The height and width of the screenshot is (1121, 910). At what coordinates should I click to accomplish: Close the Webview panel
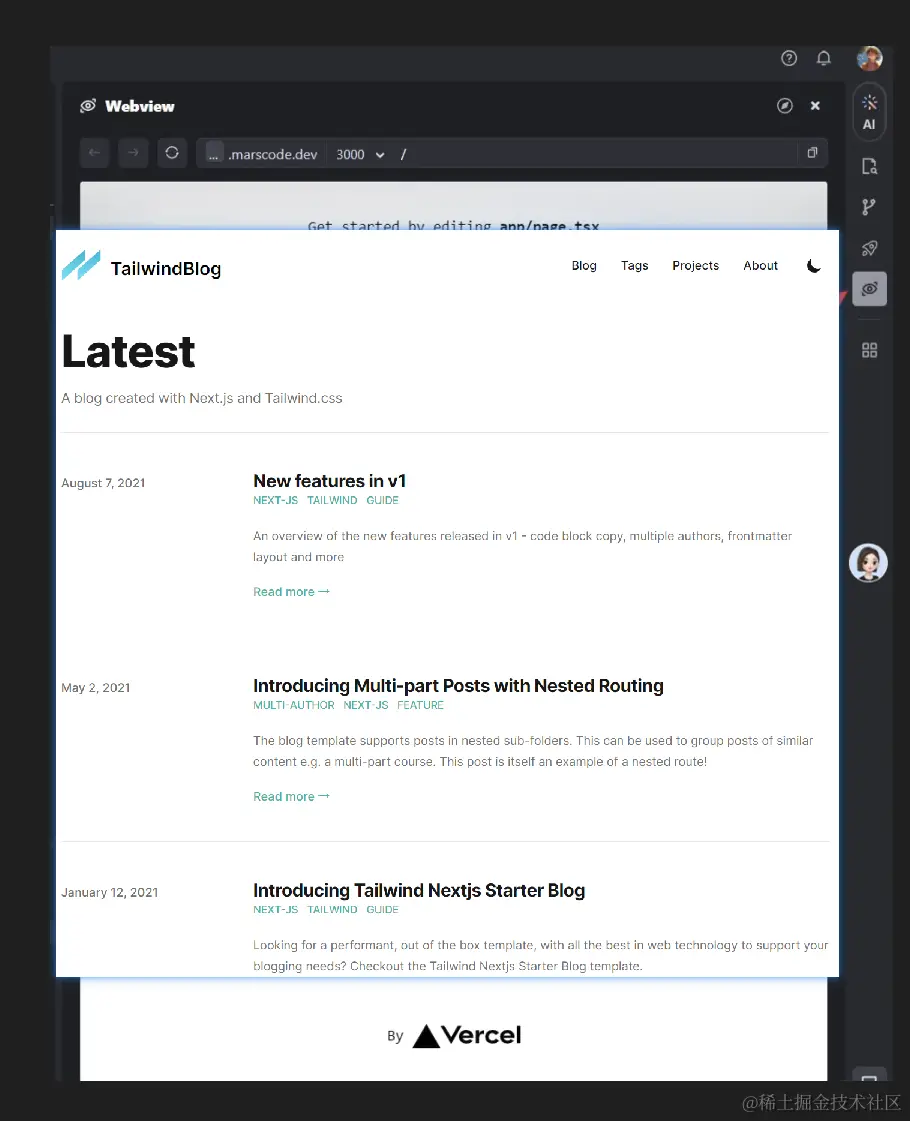815,106
